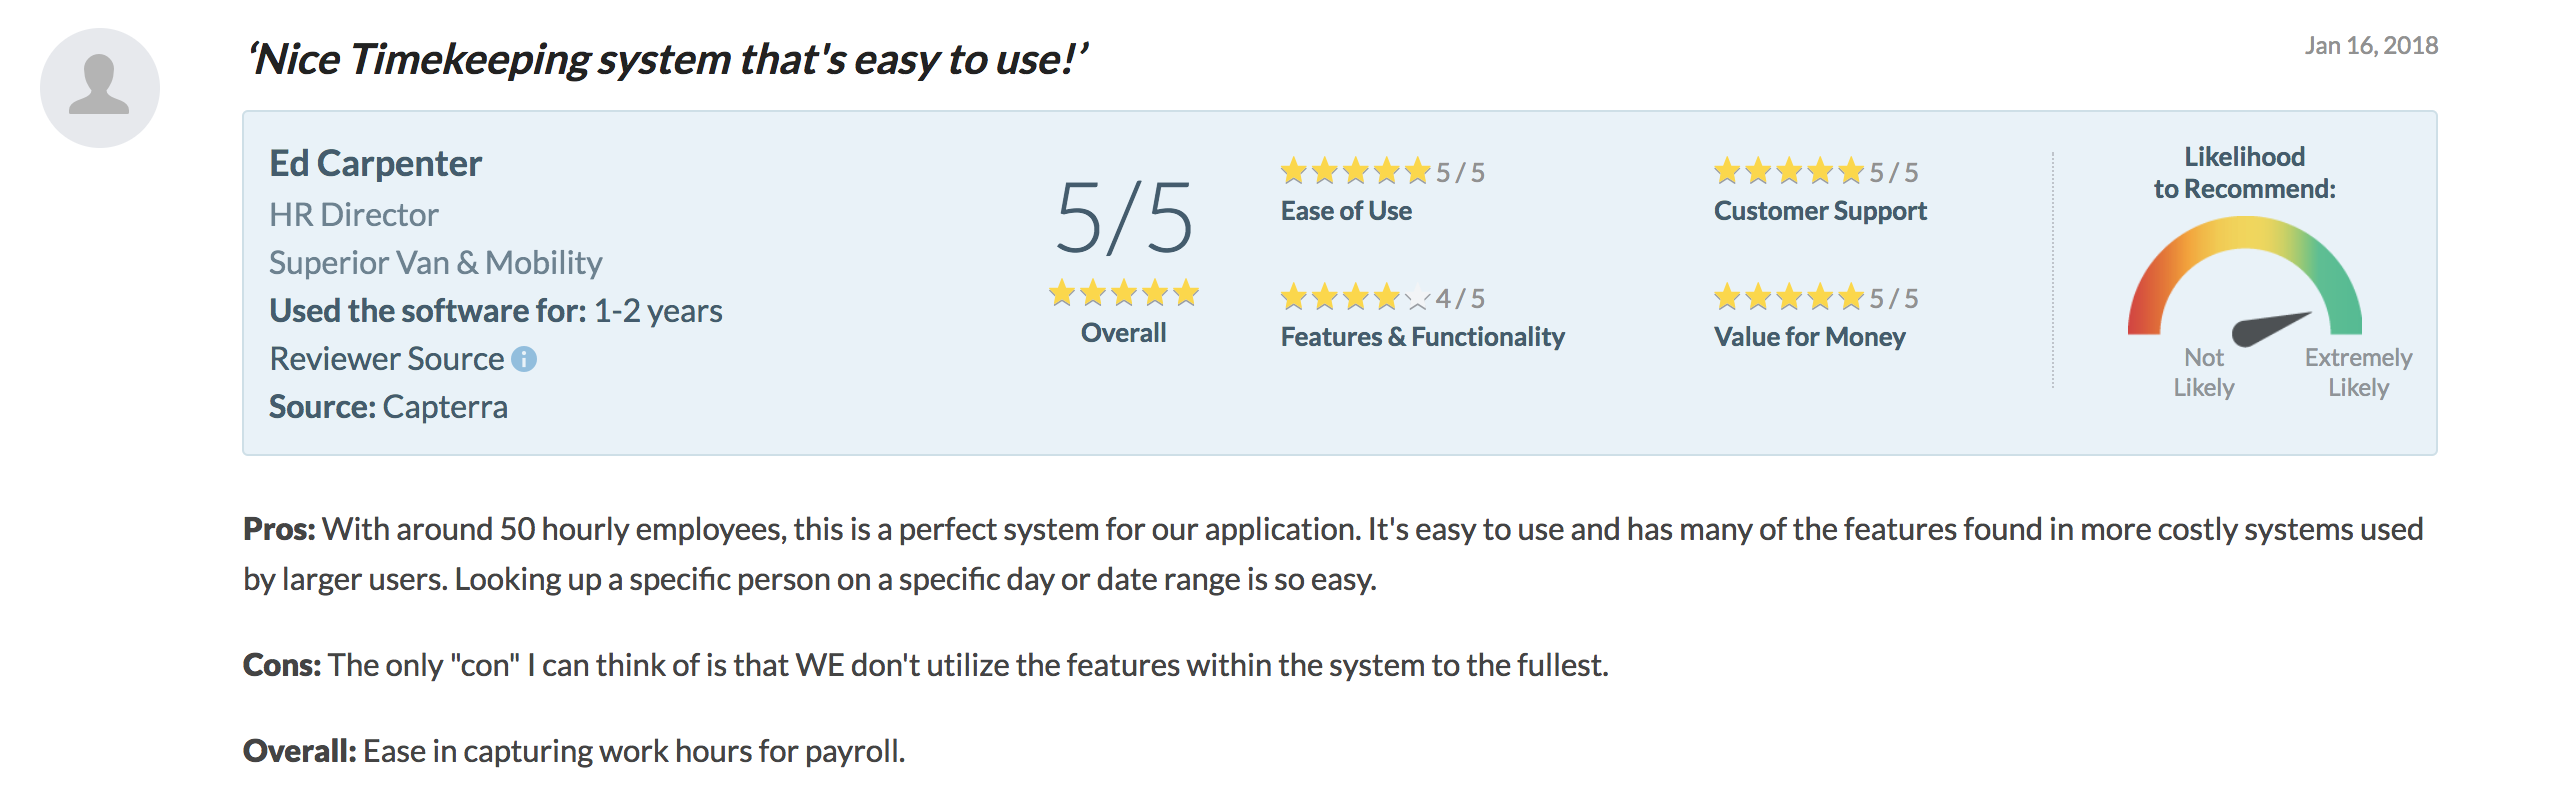The height and width of the screenshot is (808, 2554).
Task: Click the Source: Capterra label
Action: [388, 407]
